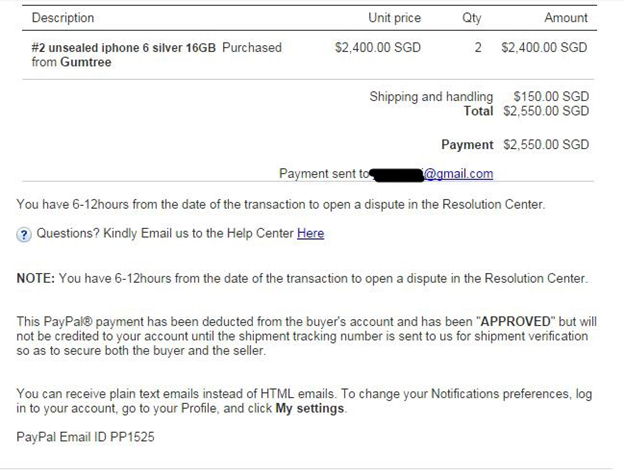Click the Unit price column header
624x475 pixels.
(x=395, y=18)
